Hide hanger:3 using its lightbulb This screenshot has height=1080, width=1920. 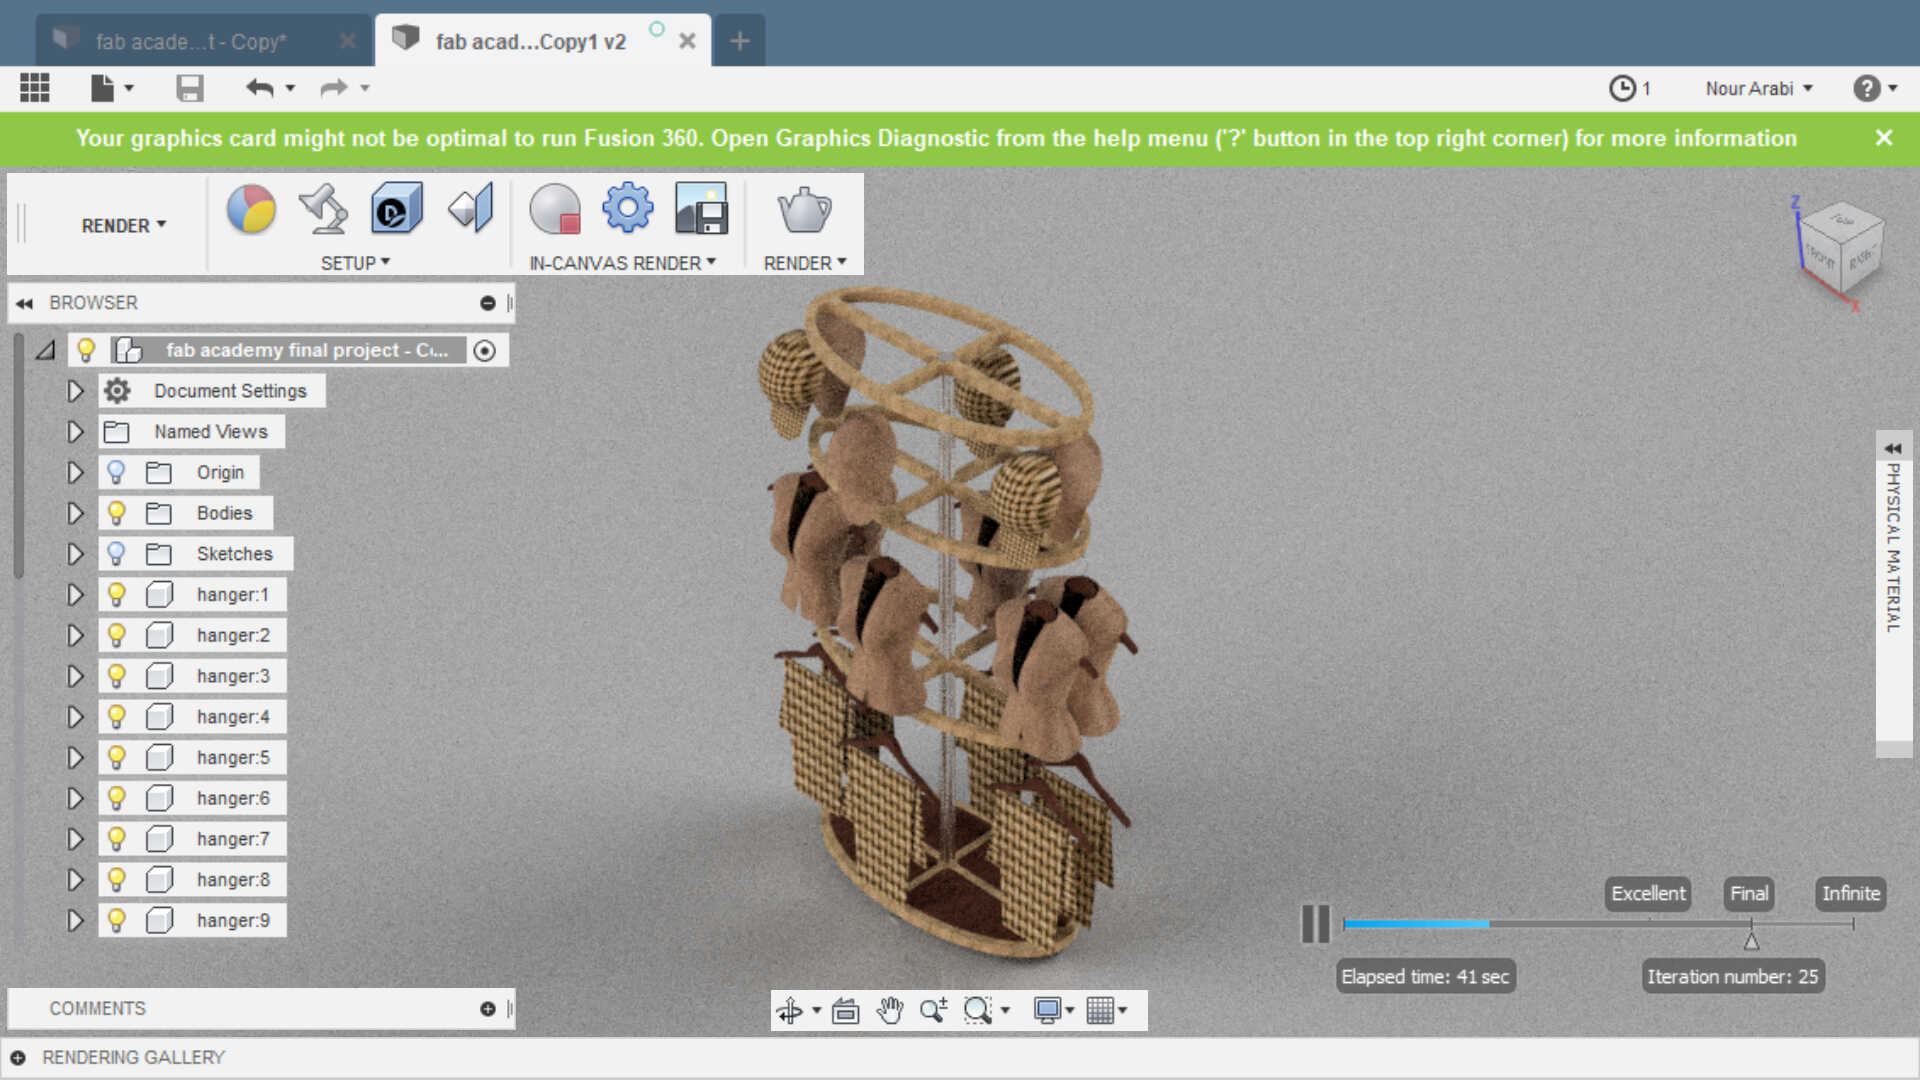pyautogui.click(x=117, y=676)
